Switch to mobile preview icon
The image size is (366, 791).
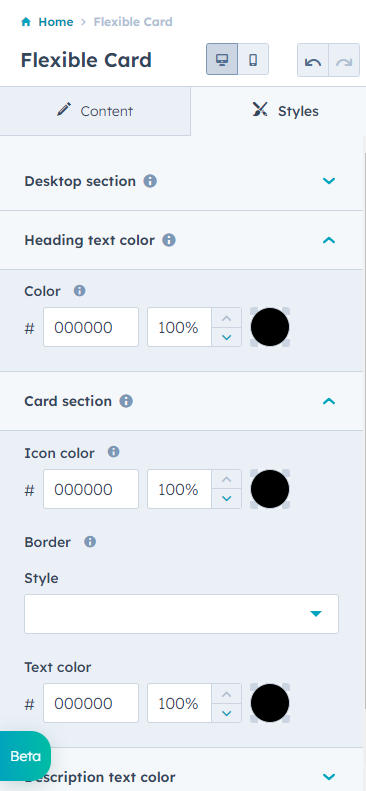pos(253,60)
